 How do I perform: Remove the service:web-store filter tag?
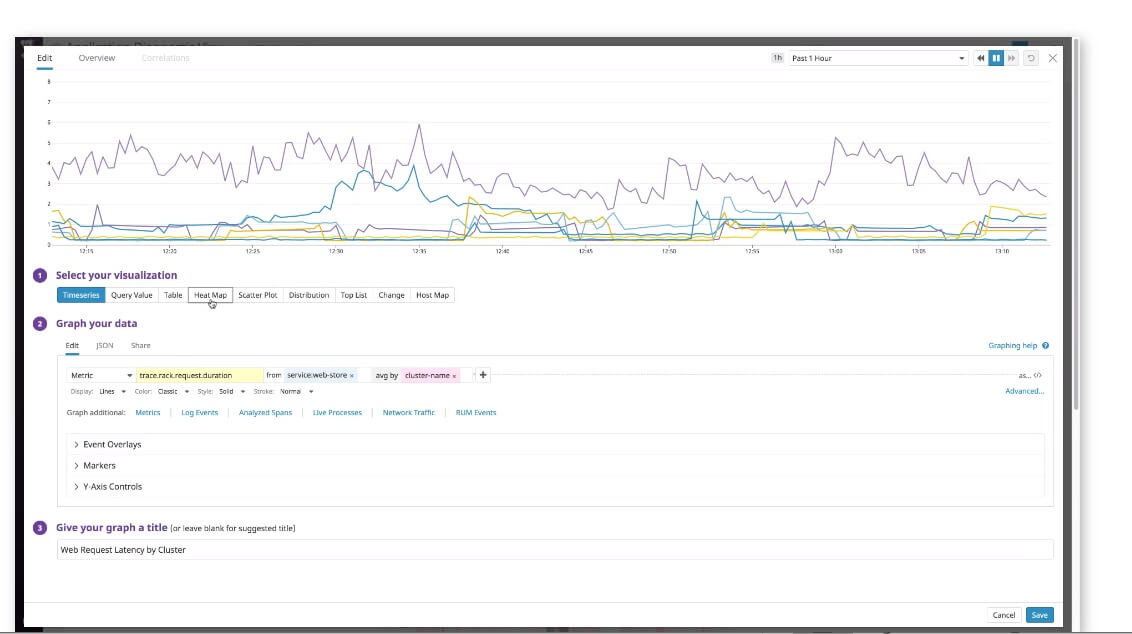pyautogui.click(x=352, y=376)
